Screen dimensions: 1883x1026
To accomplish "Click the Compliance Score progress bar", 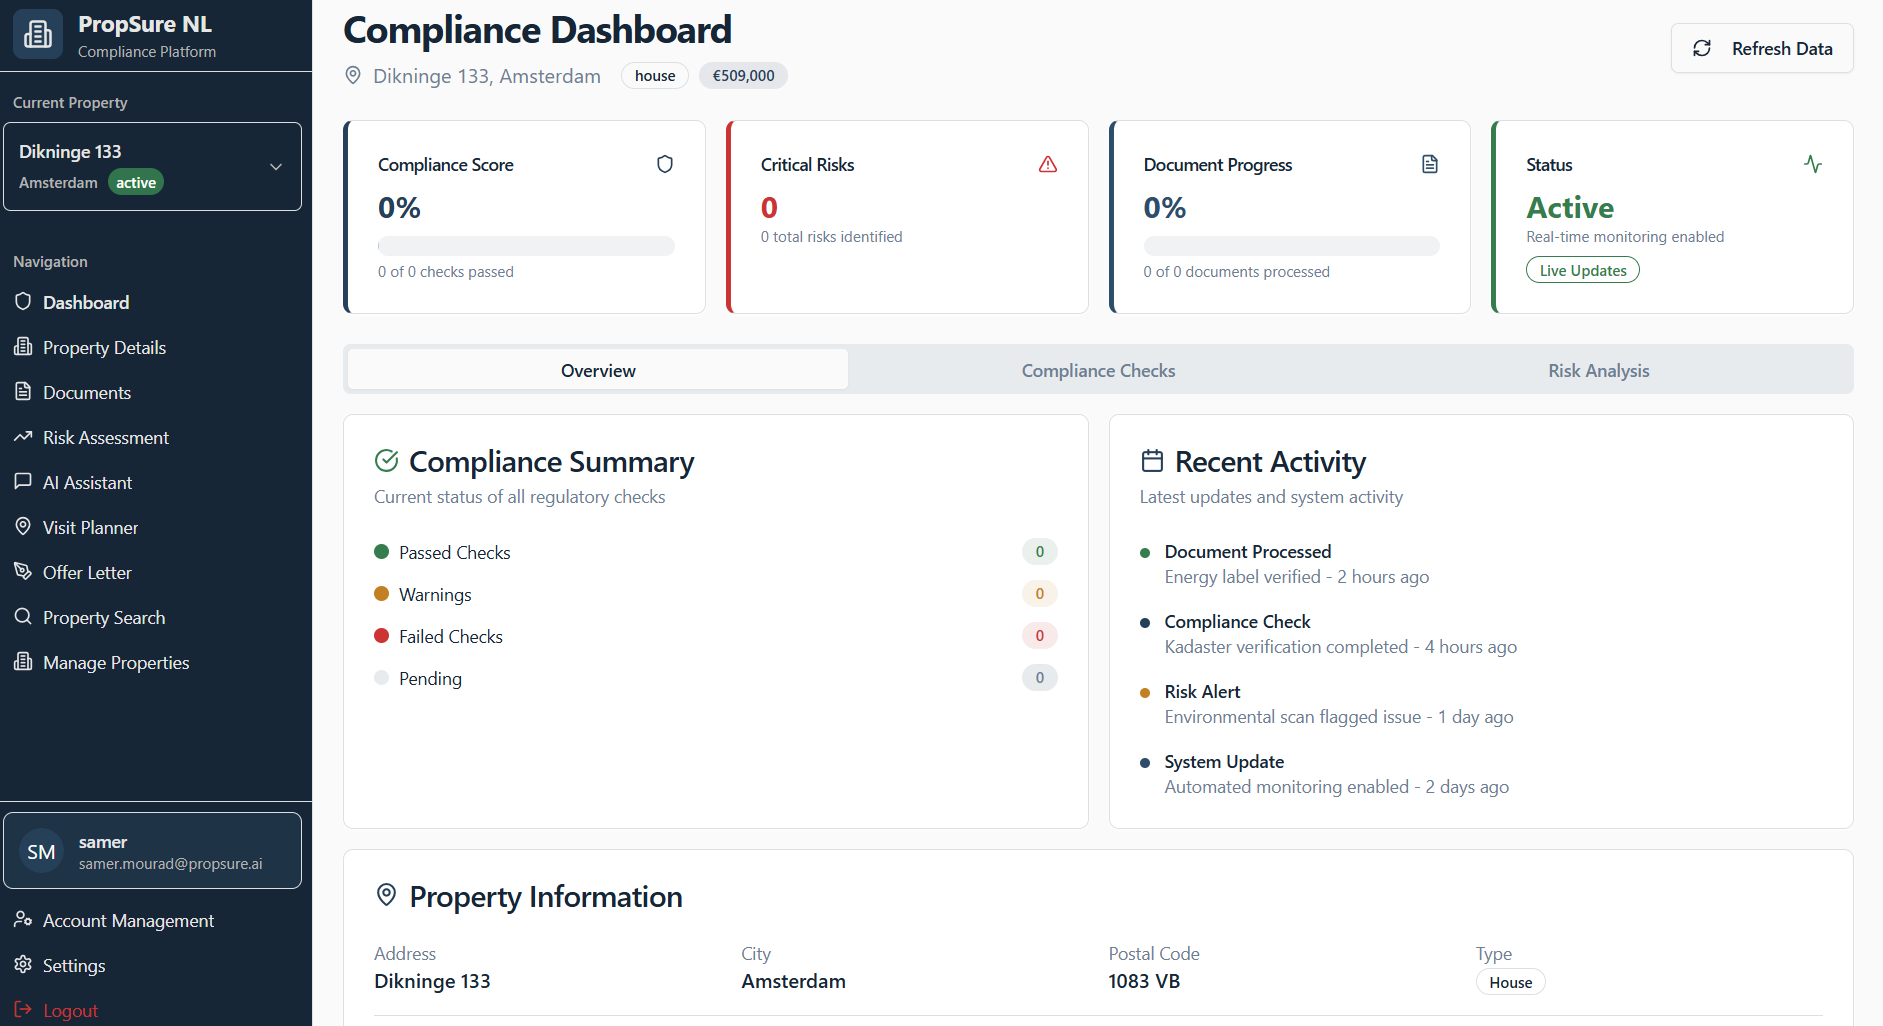I will (526, 246).
